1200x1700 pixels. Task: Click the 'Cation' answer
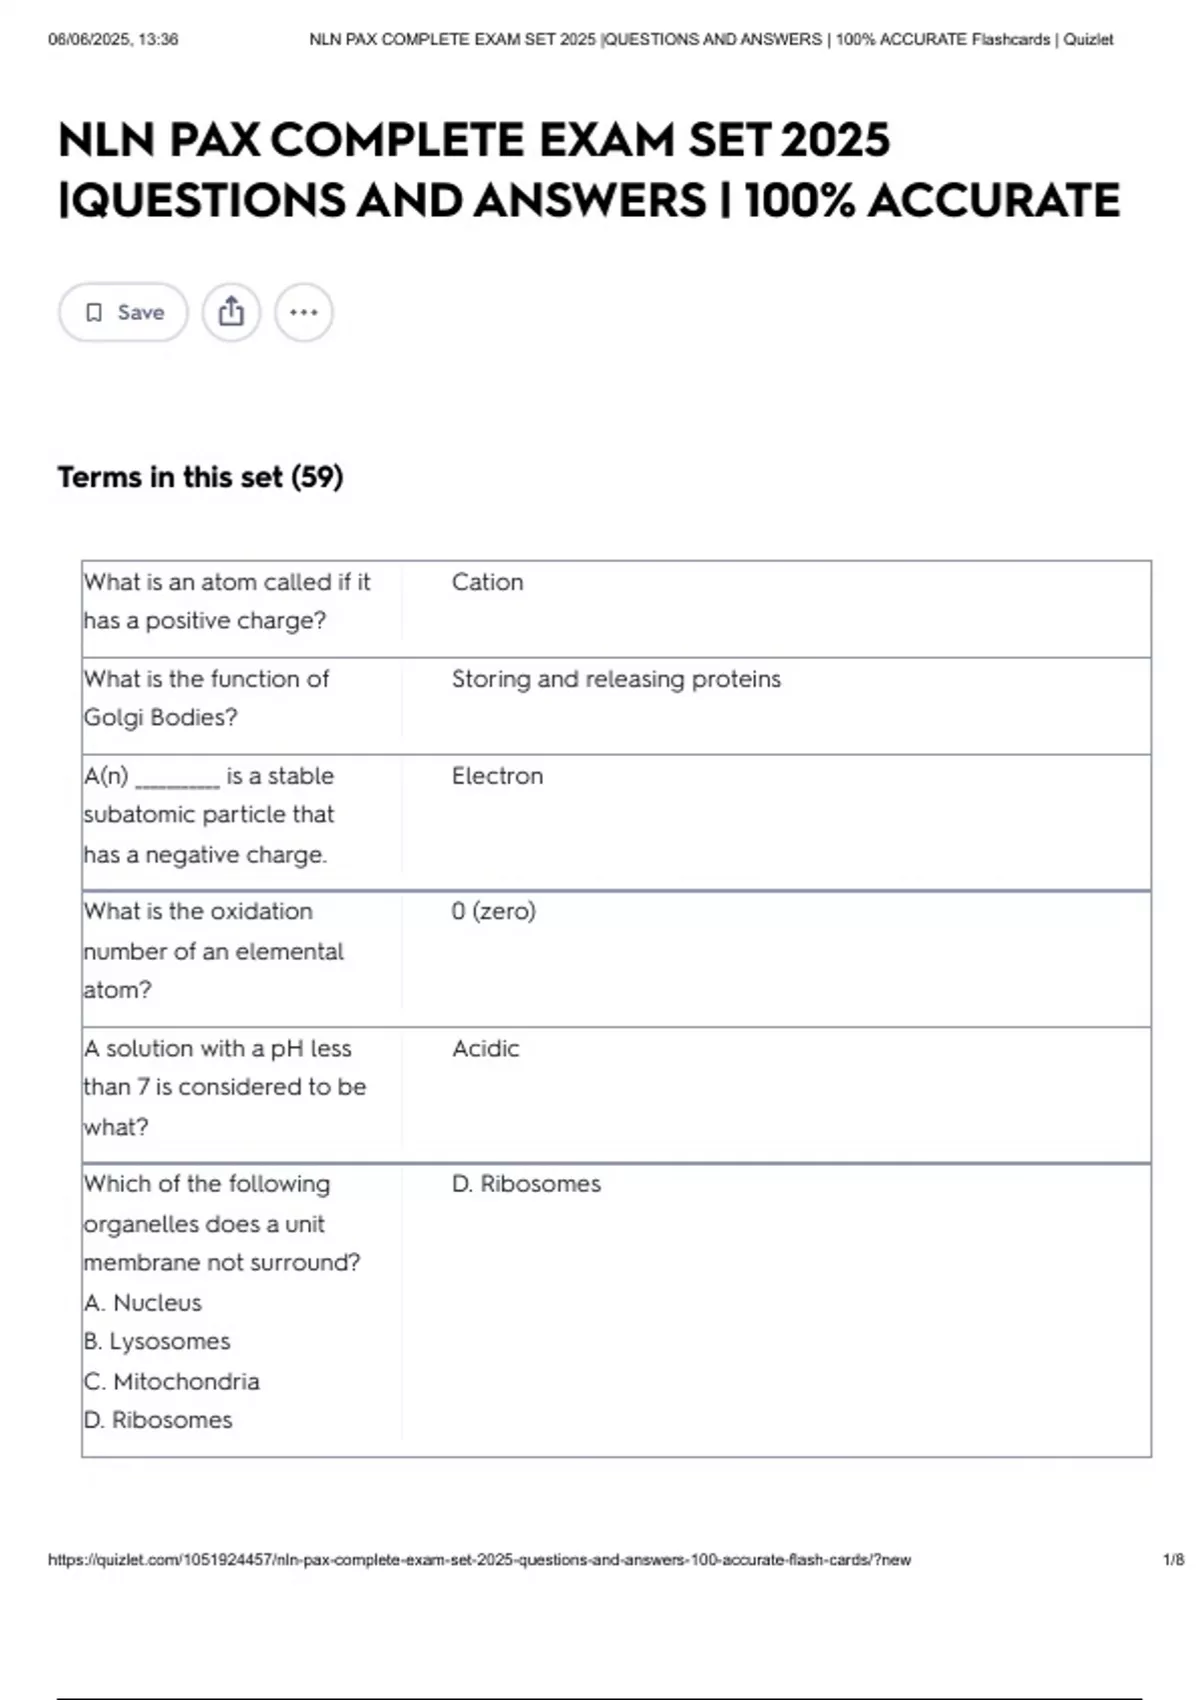pos(487,582)
